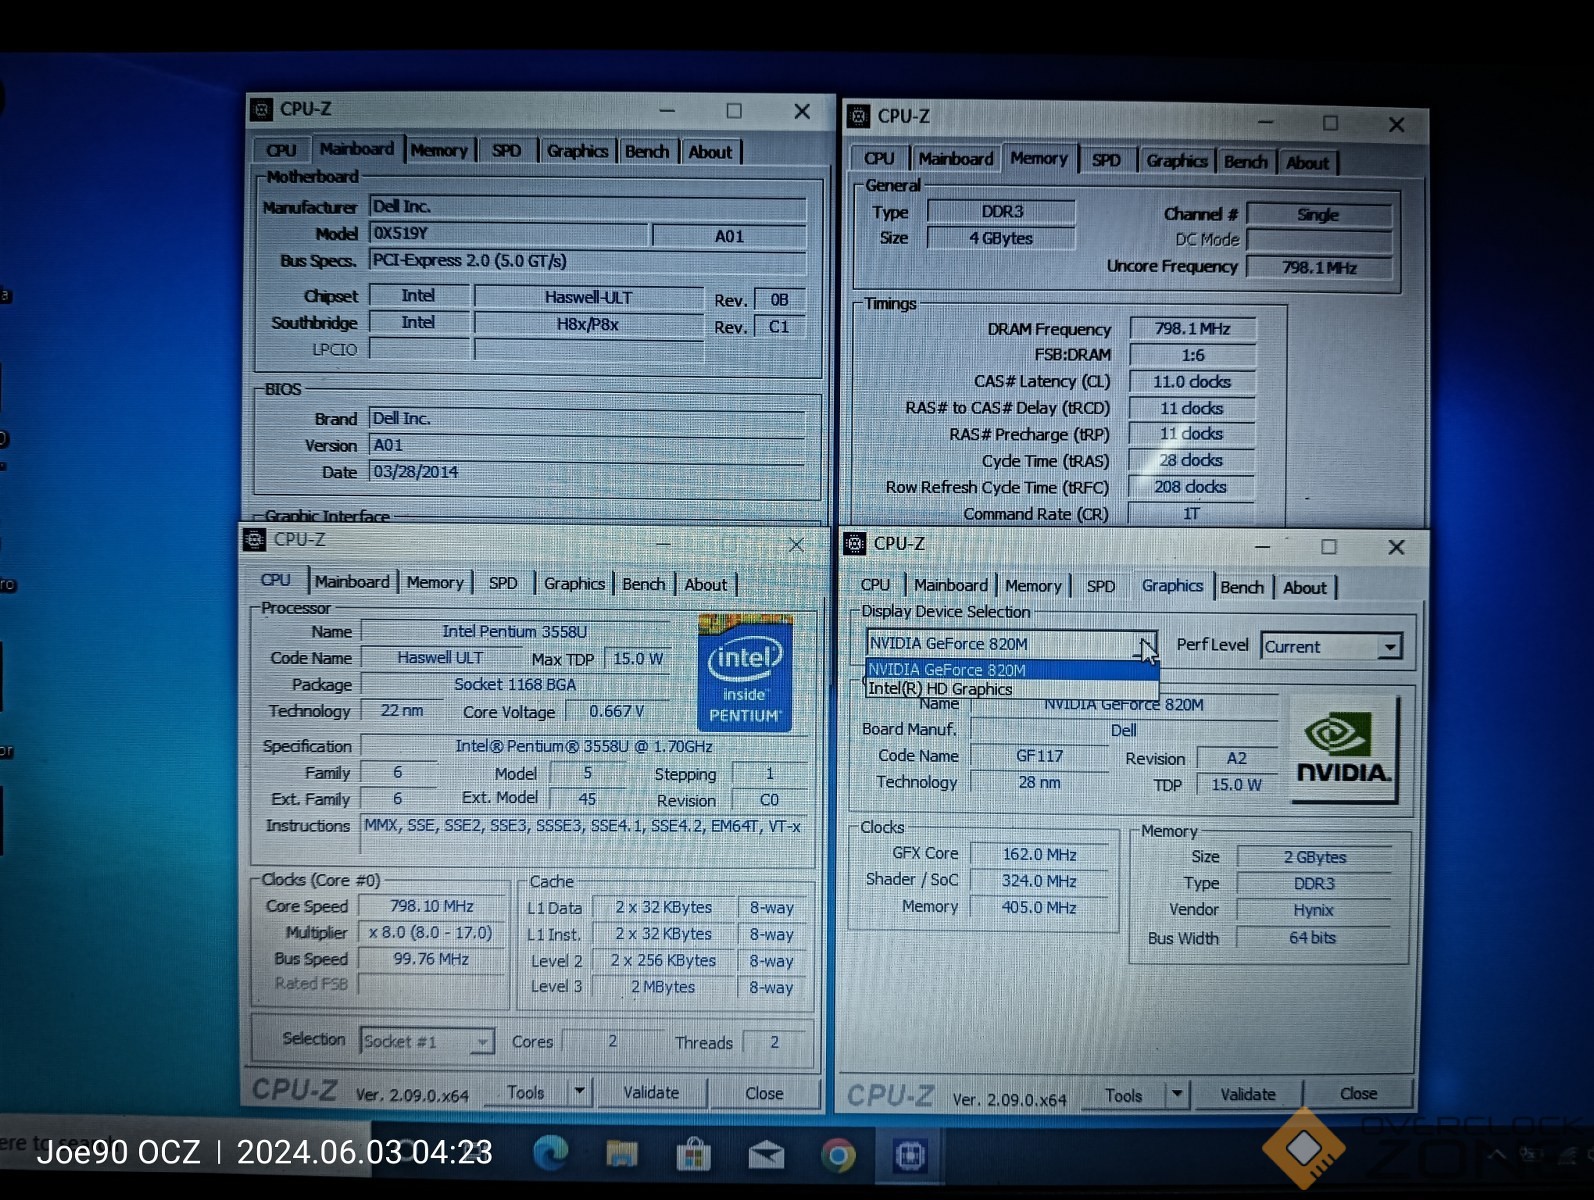This screenshot has height=1200, width=1594.
Task: Open Microsoft Edge from the taskbar
Action: 550,1154
